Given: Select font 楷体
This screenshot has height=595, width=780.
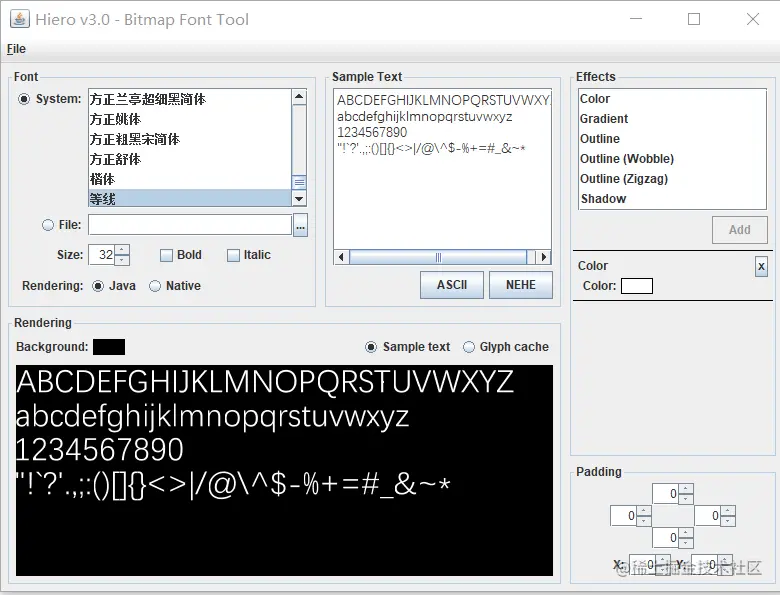Looking at the screenshot, I should click(x=189, y=179).
